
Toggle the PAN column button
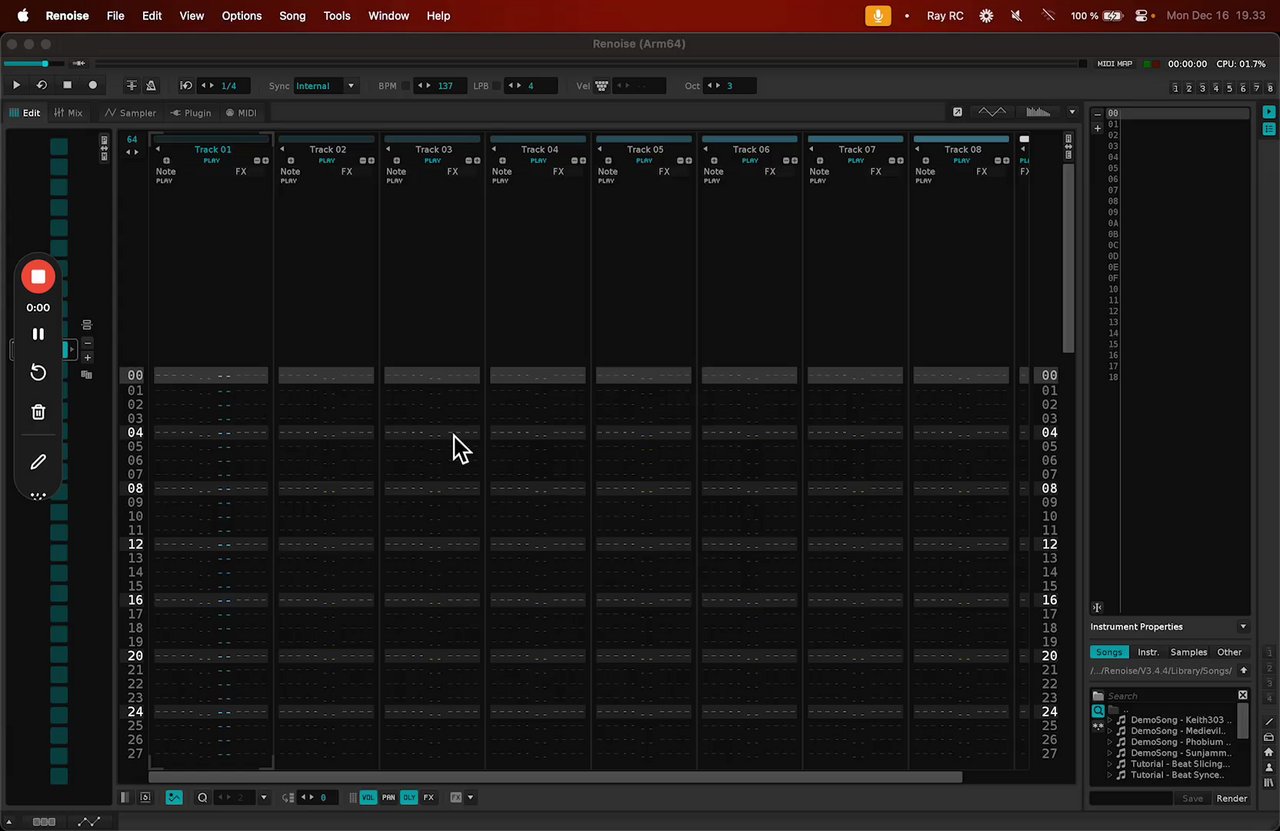click(x=389, y=798)
